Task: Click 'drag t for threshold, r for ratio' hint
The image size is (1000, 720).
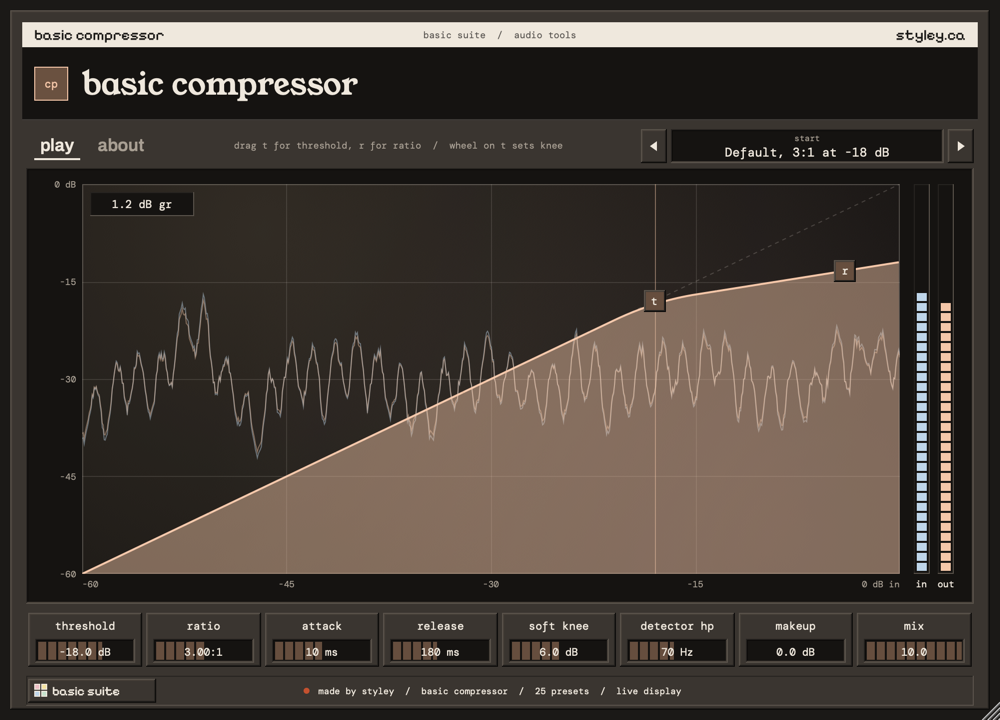Action: tap(327, 145)
